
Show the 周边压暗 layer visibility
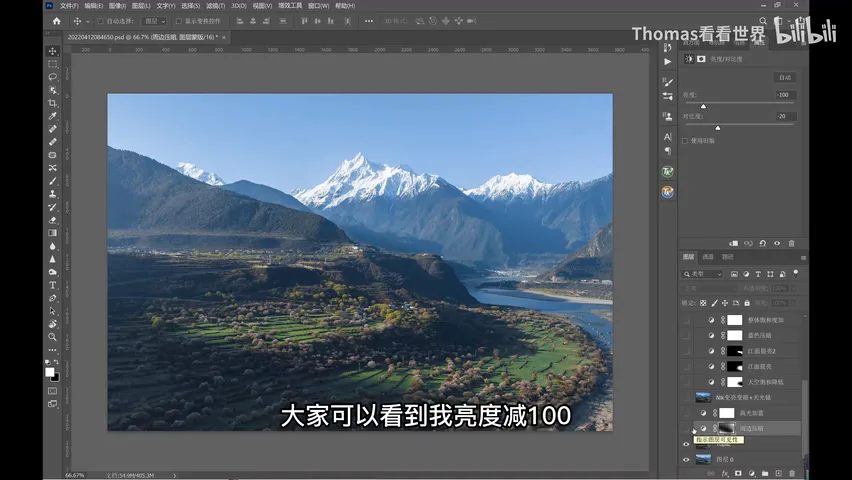tap(686, 428)
